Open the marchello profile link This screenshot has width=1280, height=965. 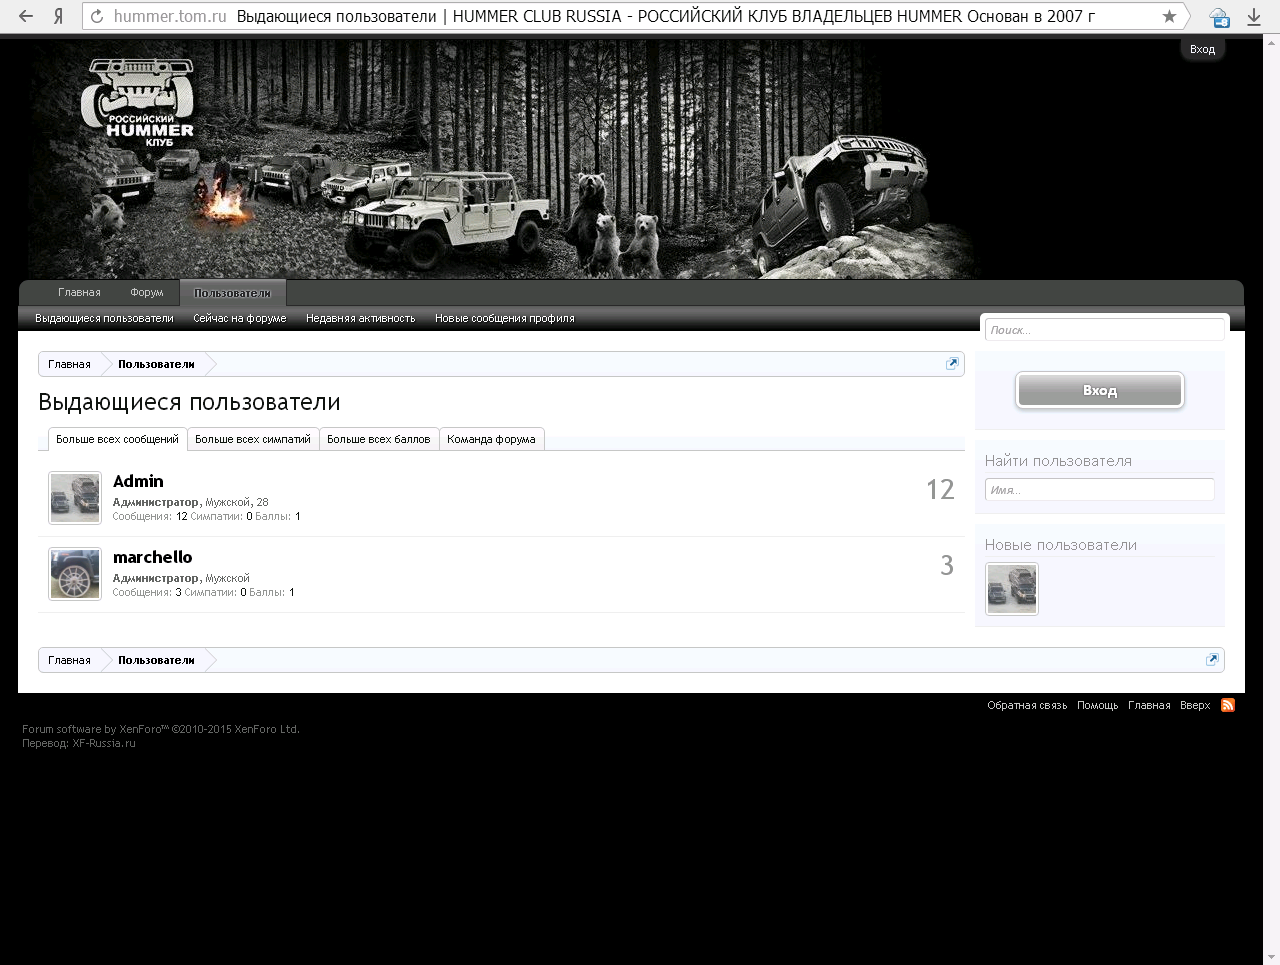153,557
